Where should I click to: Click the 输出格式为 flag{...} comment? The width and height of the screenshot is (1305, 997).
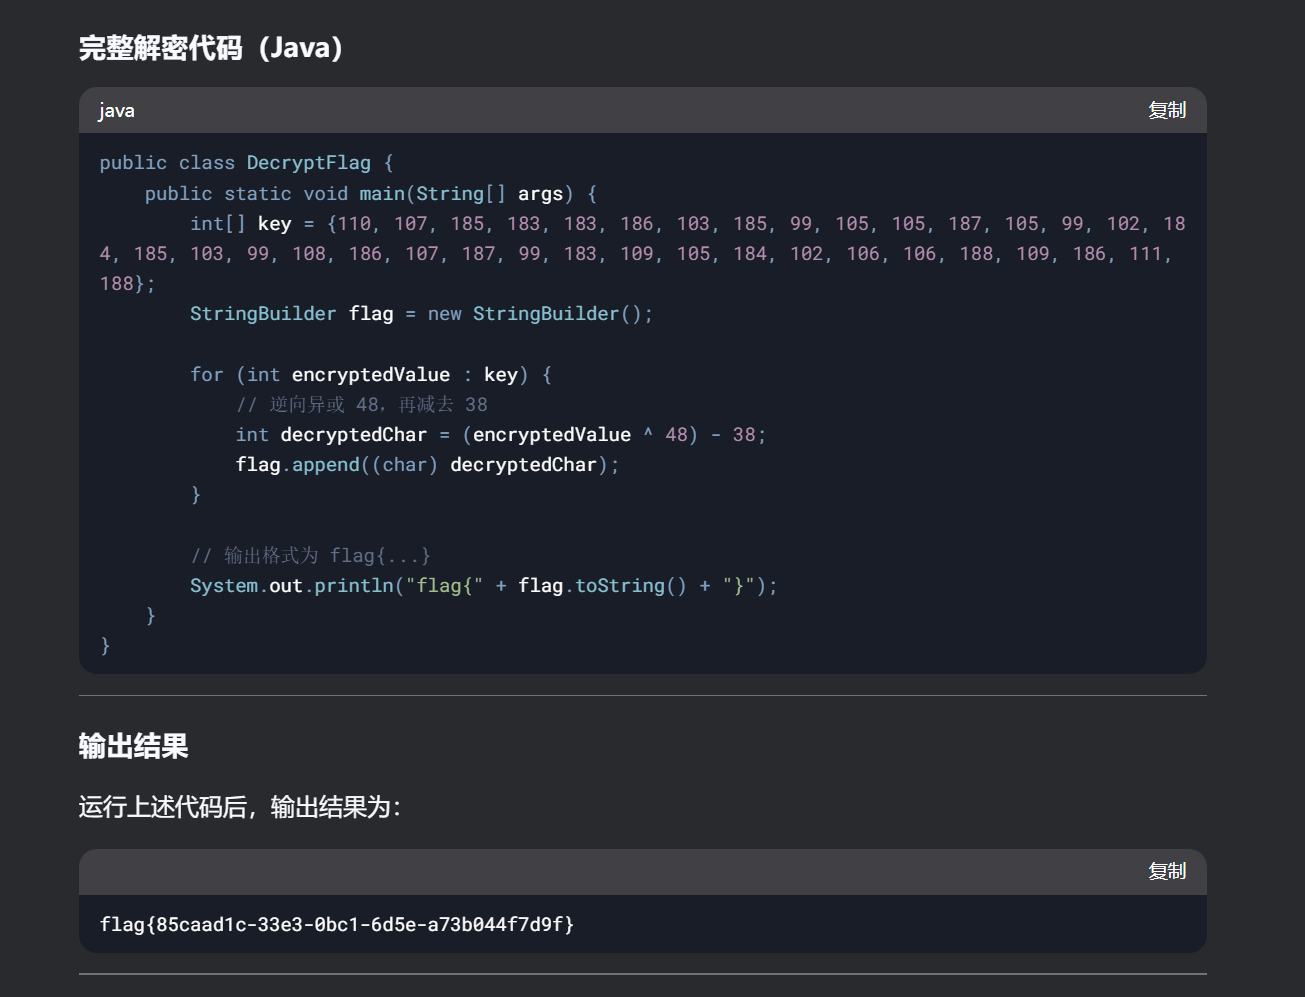point(310,556)
